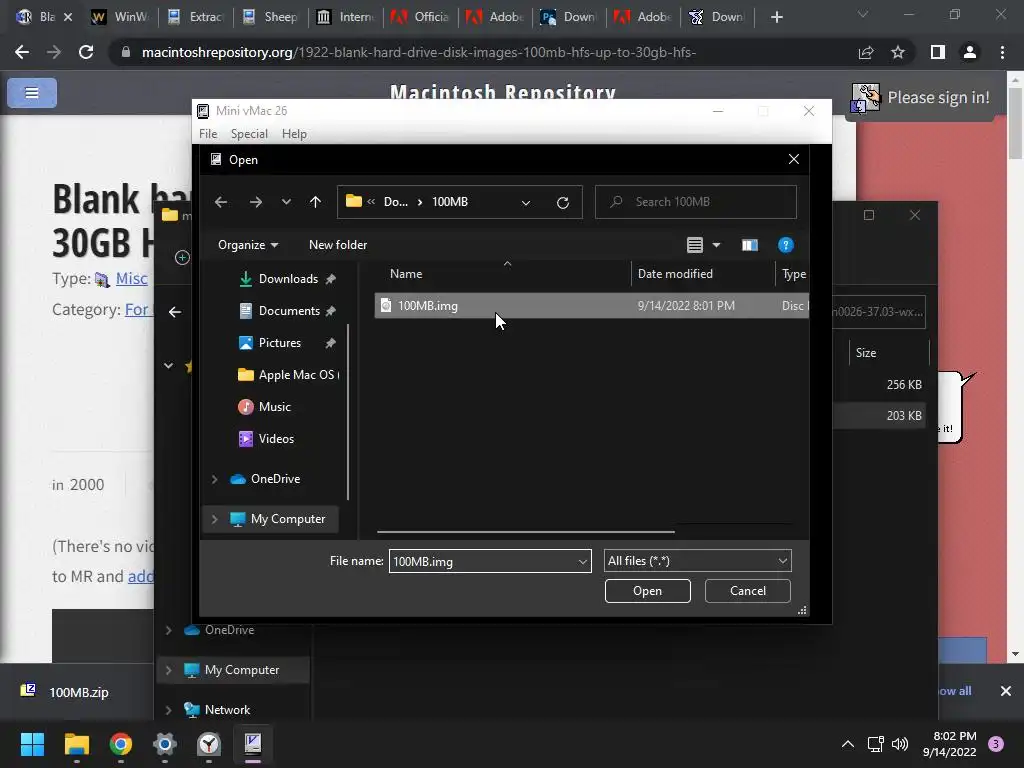Toggle Chrome side panel icon
This screenshot has height=768, width=1024.
coord(937,52)
